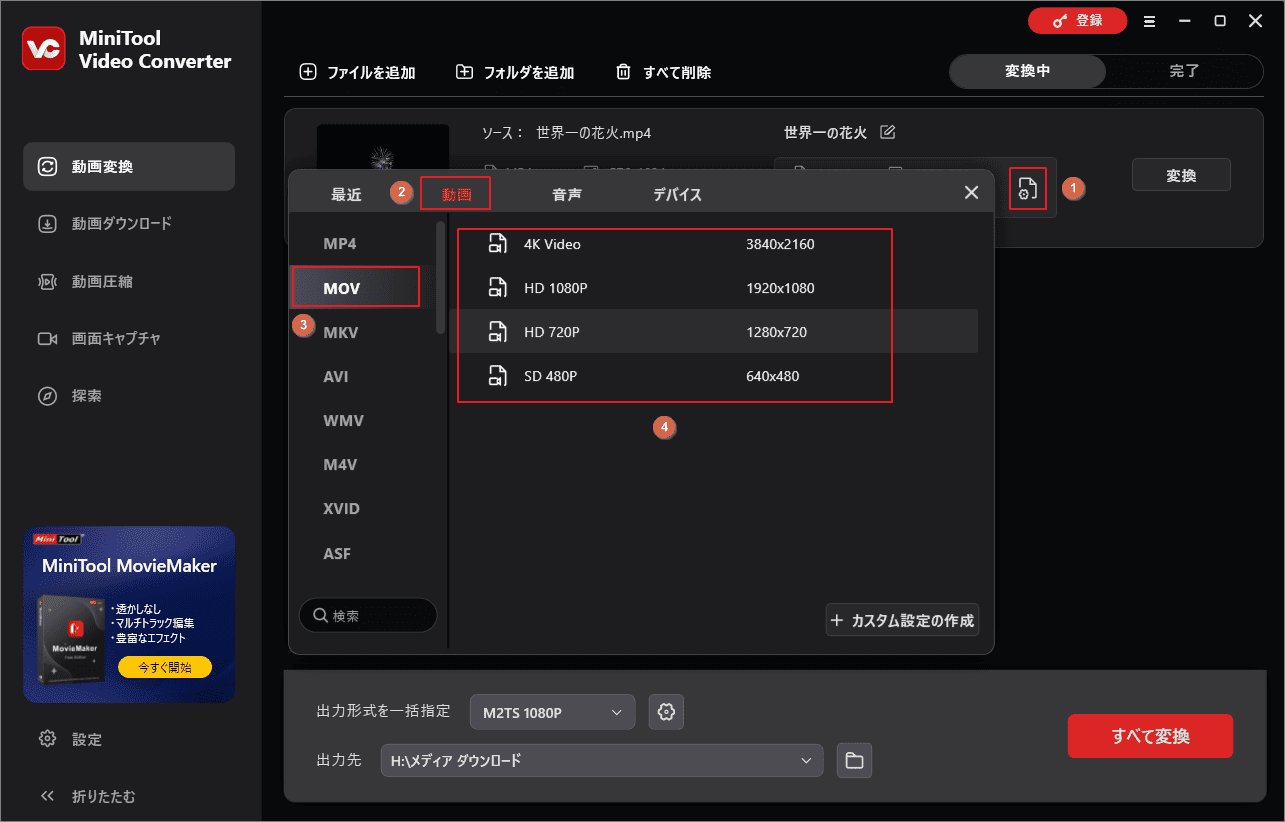Select the 4K Video 3840x2160 preset

713,244
